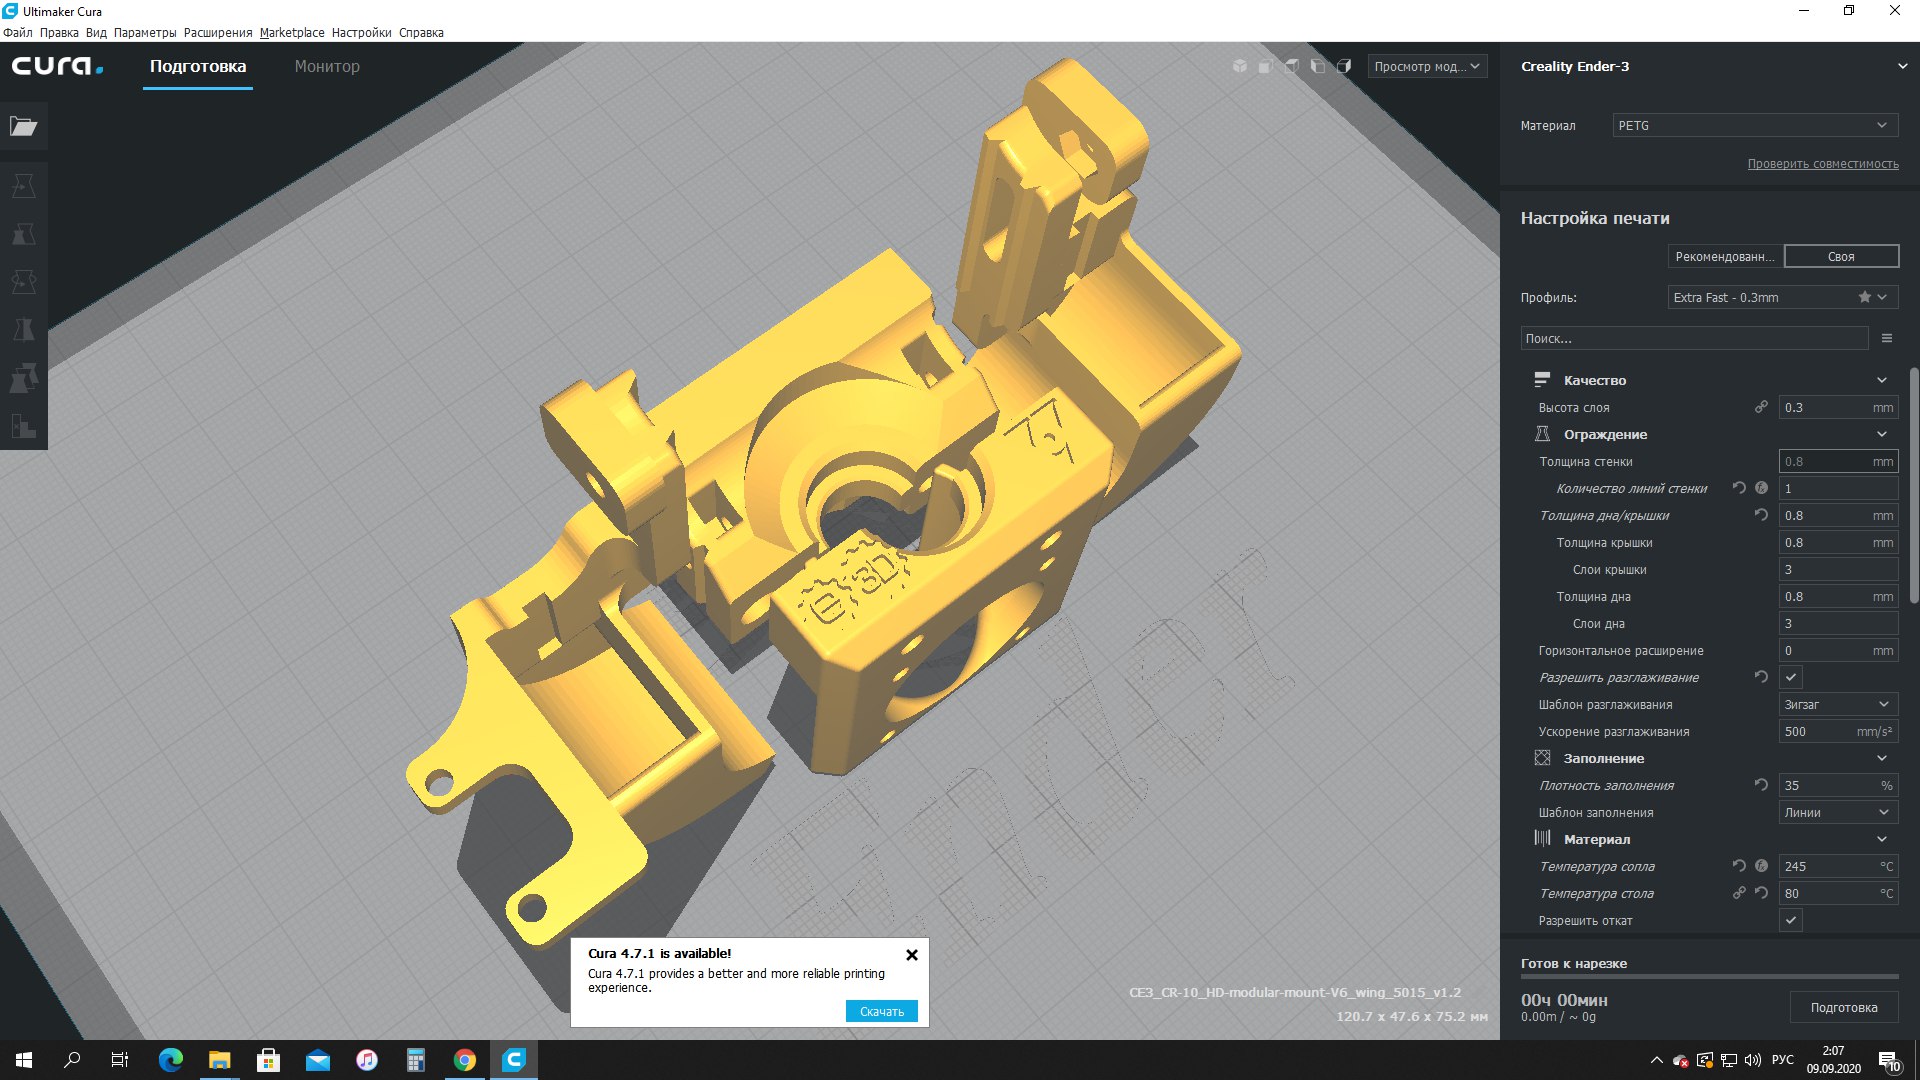1920x1080 pixels.
Task: Collapse the Ограждение settings section
Action: pyautogui.click(x=1881, y=434)
